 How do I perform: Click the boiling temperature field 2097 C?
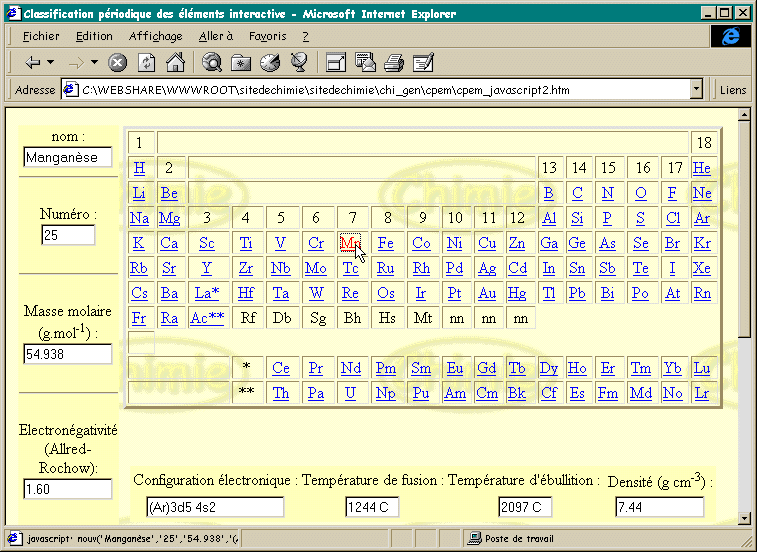coord(525,507)
